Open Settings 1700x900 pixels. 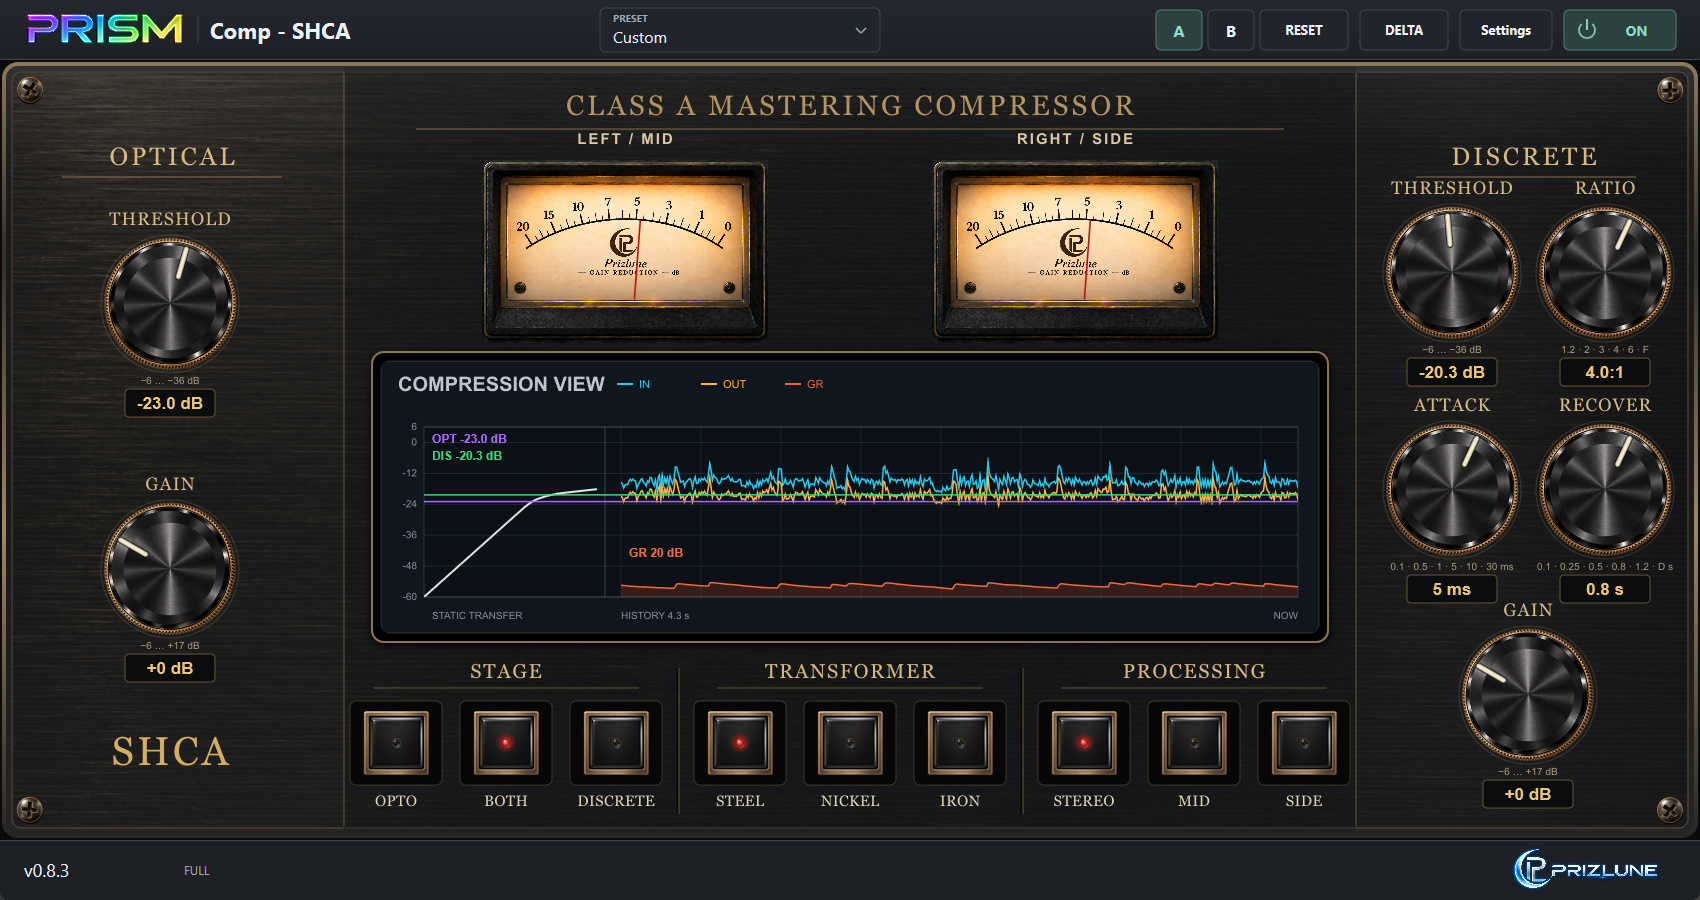pyautogui.click(x=1506, y=30)
